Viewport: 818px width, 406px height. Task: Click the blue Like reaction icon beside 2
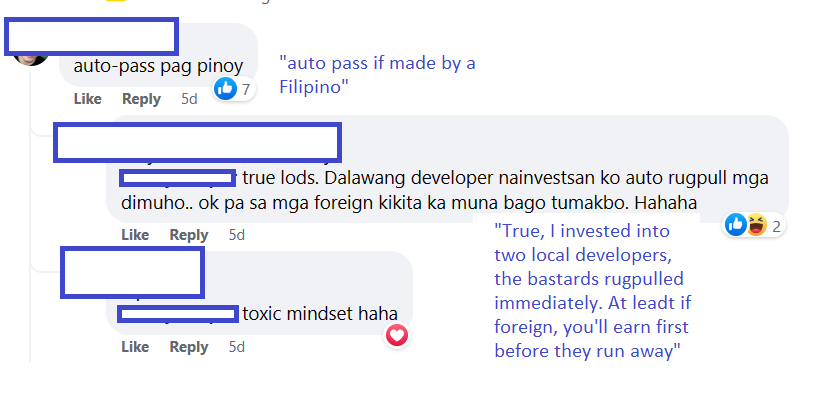click(736, 225)
